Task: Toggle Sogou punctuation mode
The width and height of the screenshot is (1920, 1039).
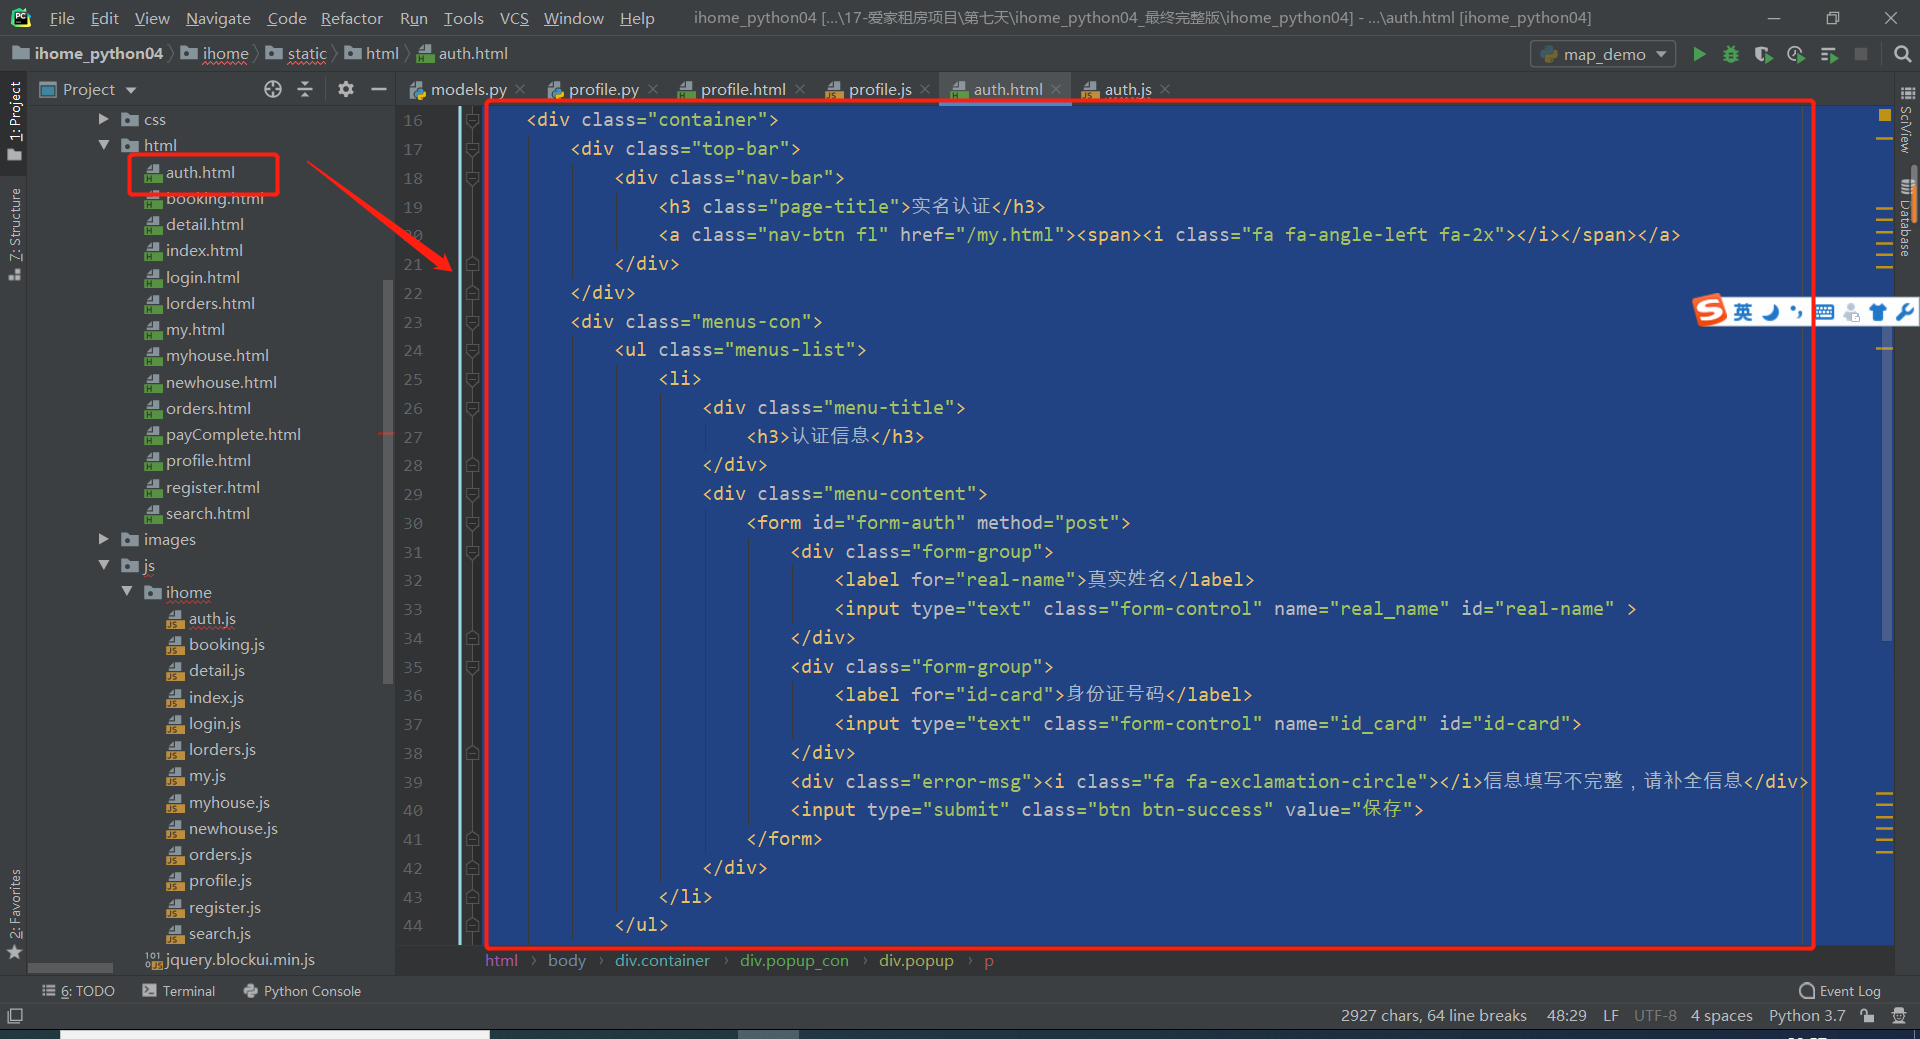Action: click(x=1797, y=312)
